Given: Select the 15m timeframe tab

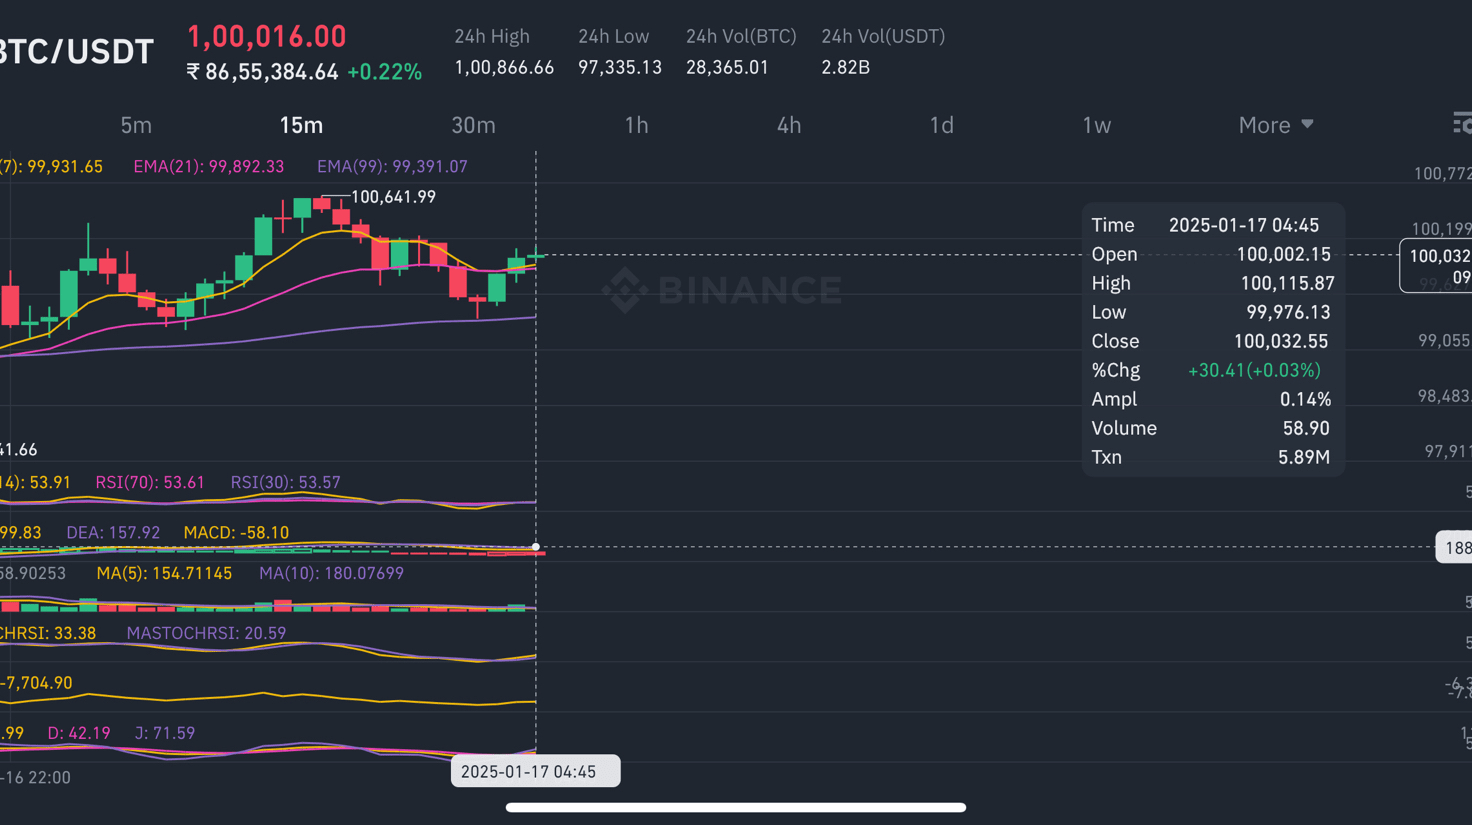Looking at the screenshot, I should click(x=301, y=125).
